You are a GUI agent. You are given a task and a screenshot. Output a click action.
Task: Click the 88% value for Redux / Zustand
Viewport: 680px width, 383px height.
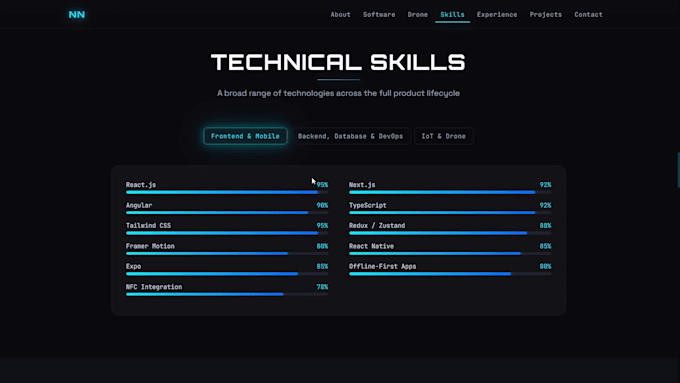point(546,226)
